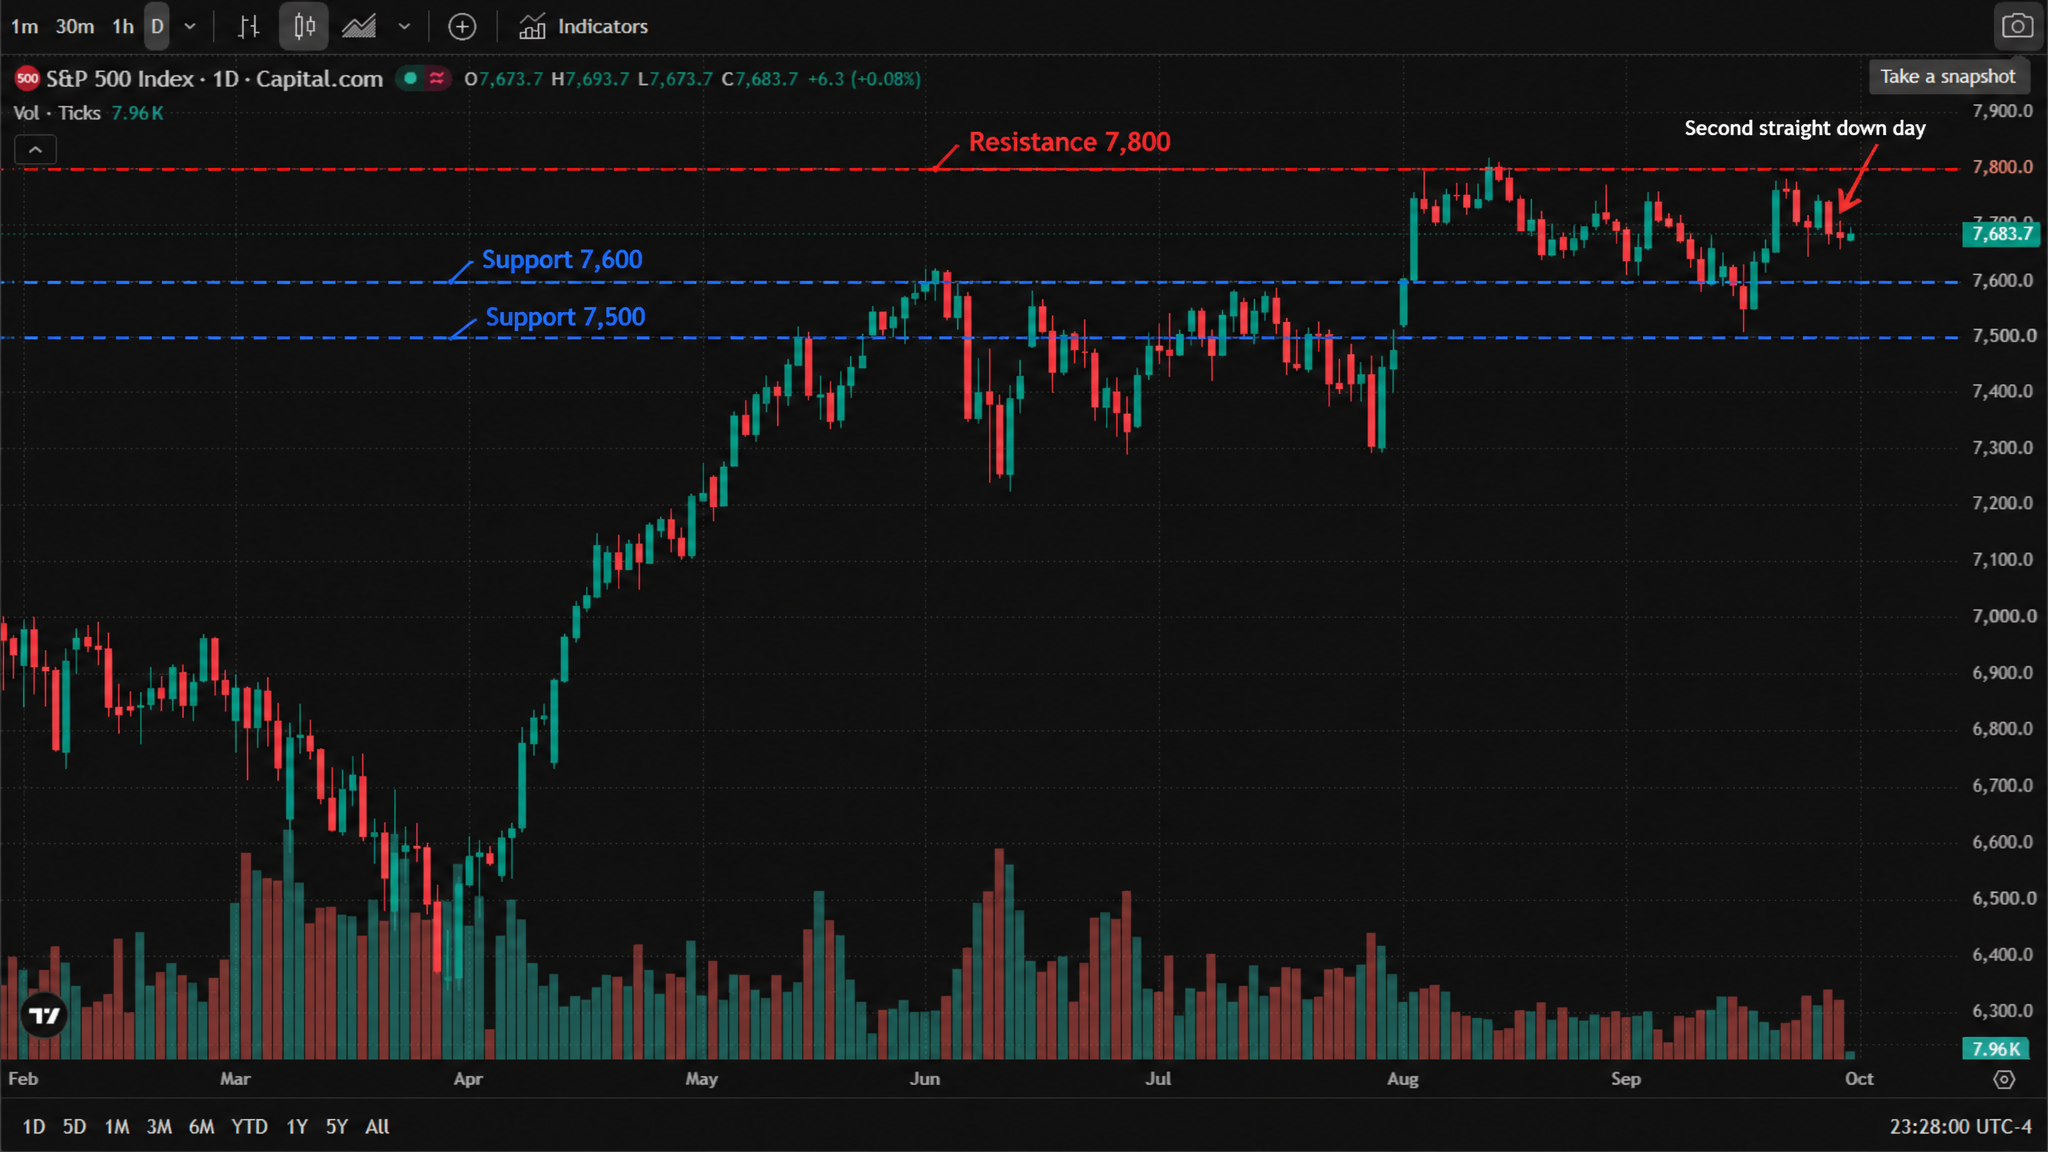Screen dimensions: 2048x1152
Task: Open the chart style dropdown arrow
Action: coord(404,27)
